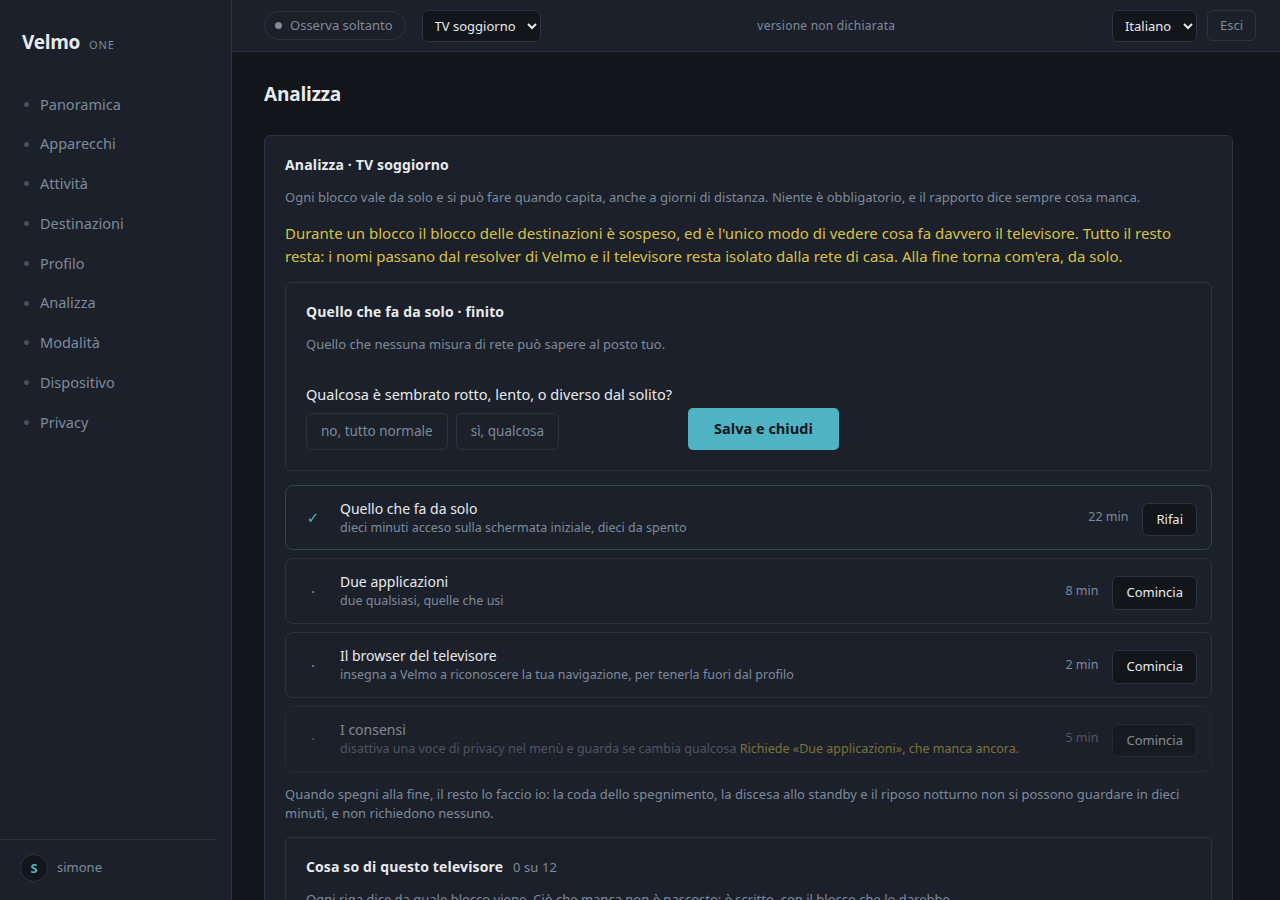Open the Italiano language dropdown

1154,26
